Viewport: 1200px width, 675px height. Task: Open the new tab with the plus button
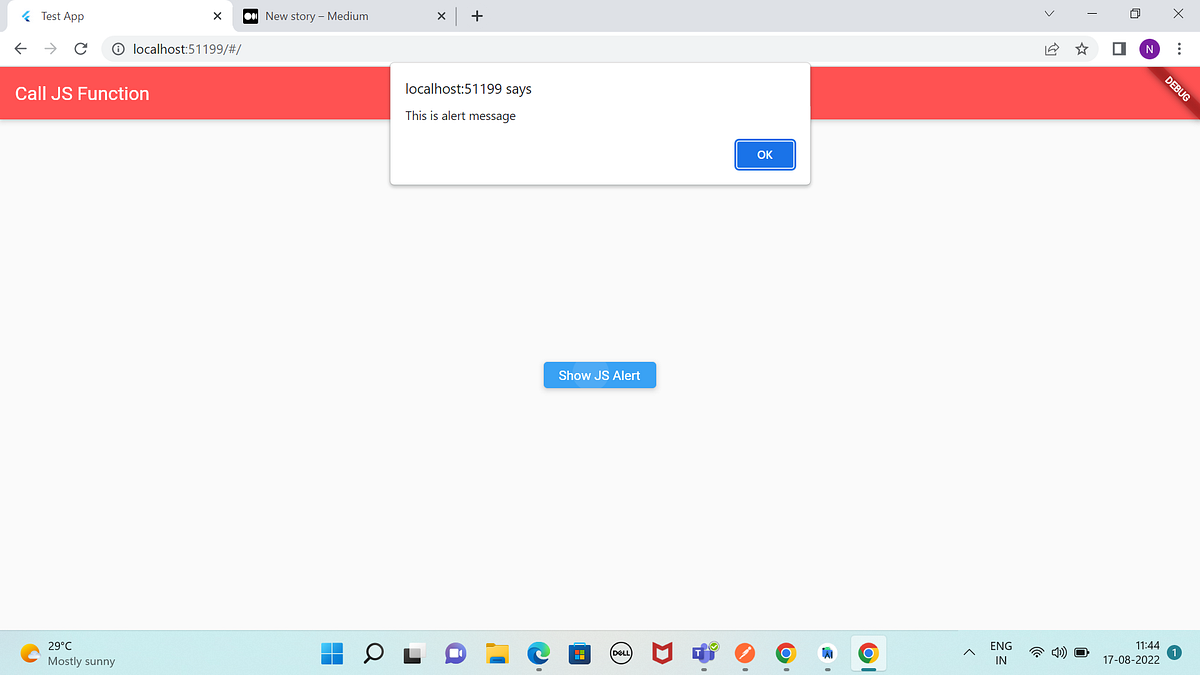[x=477, y=16]
